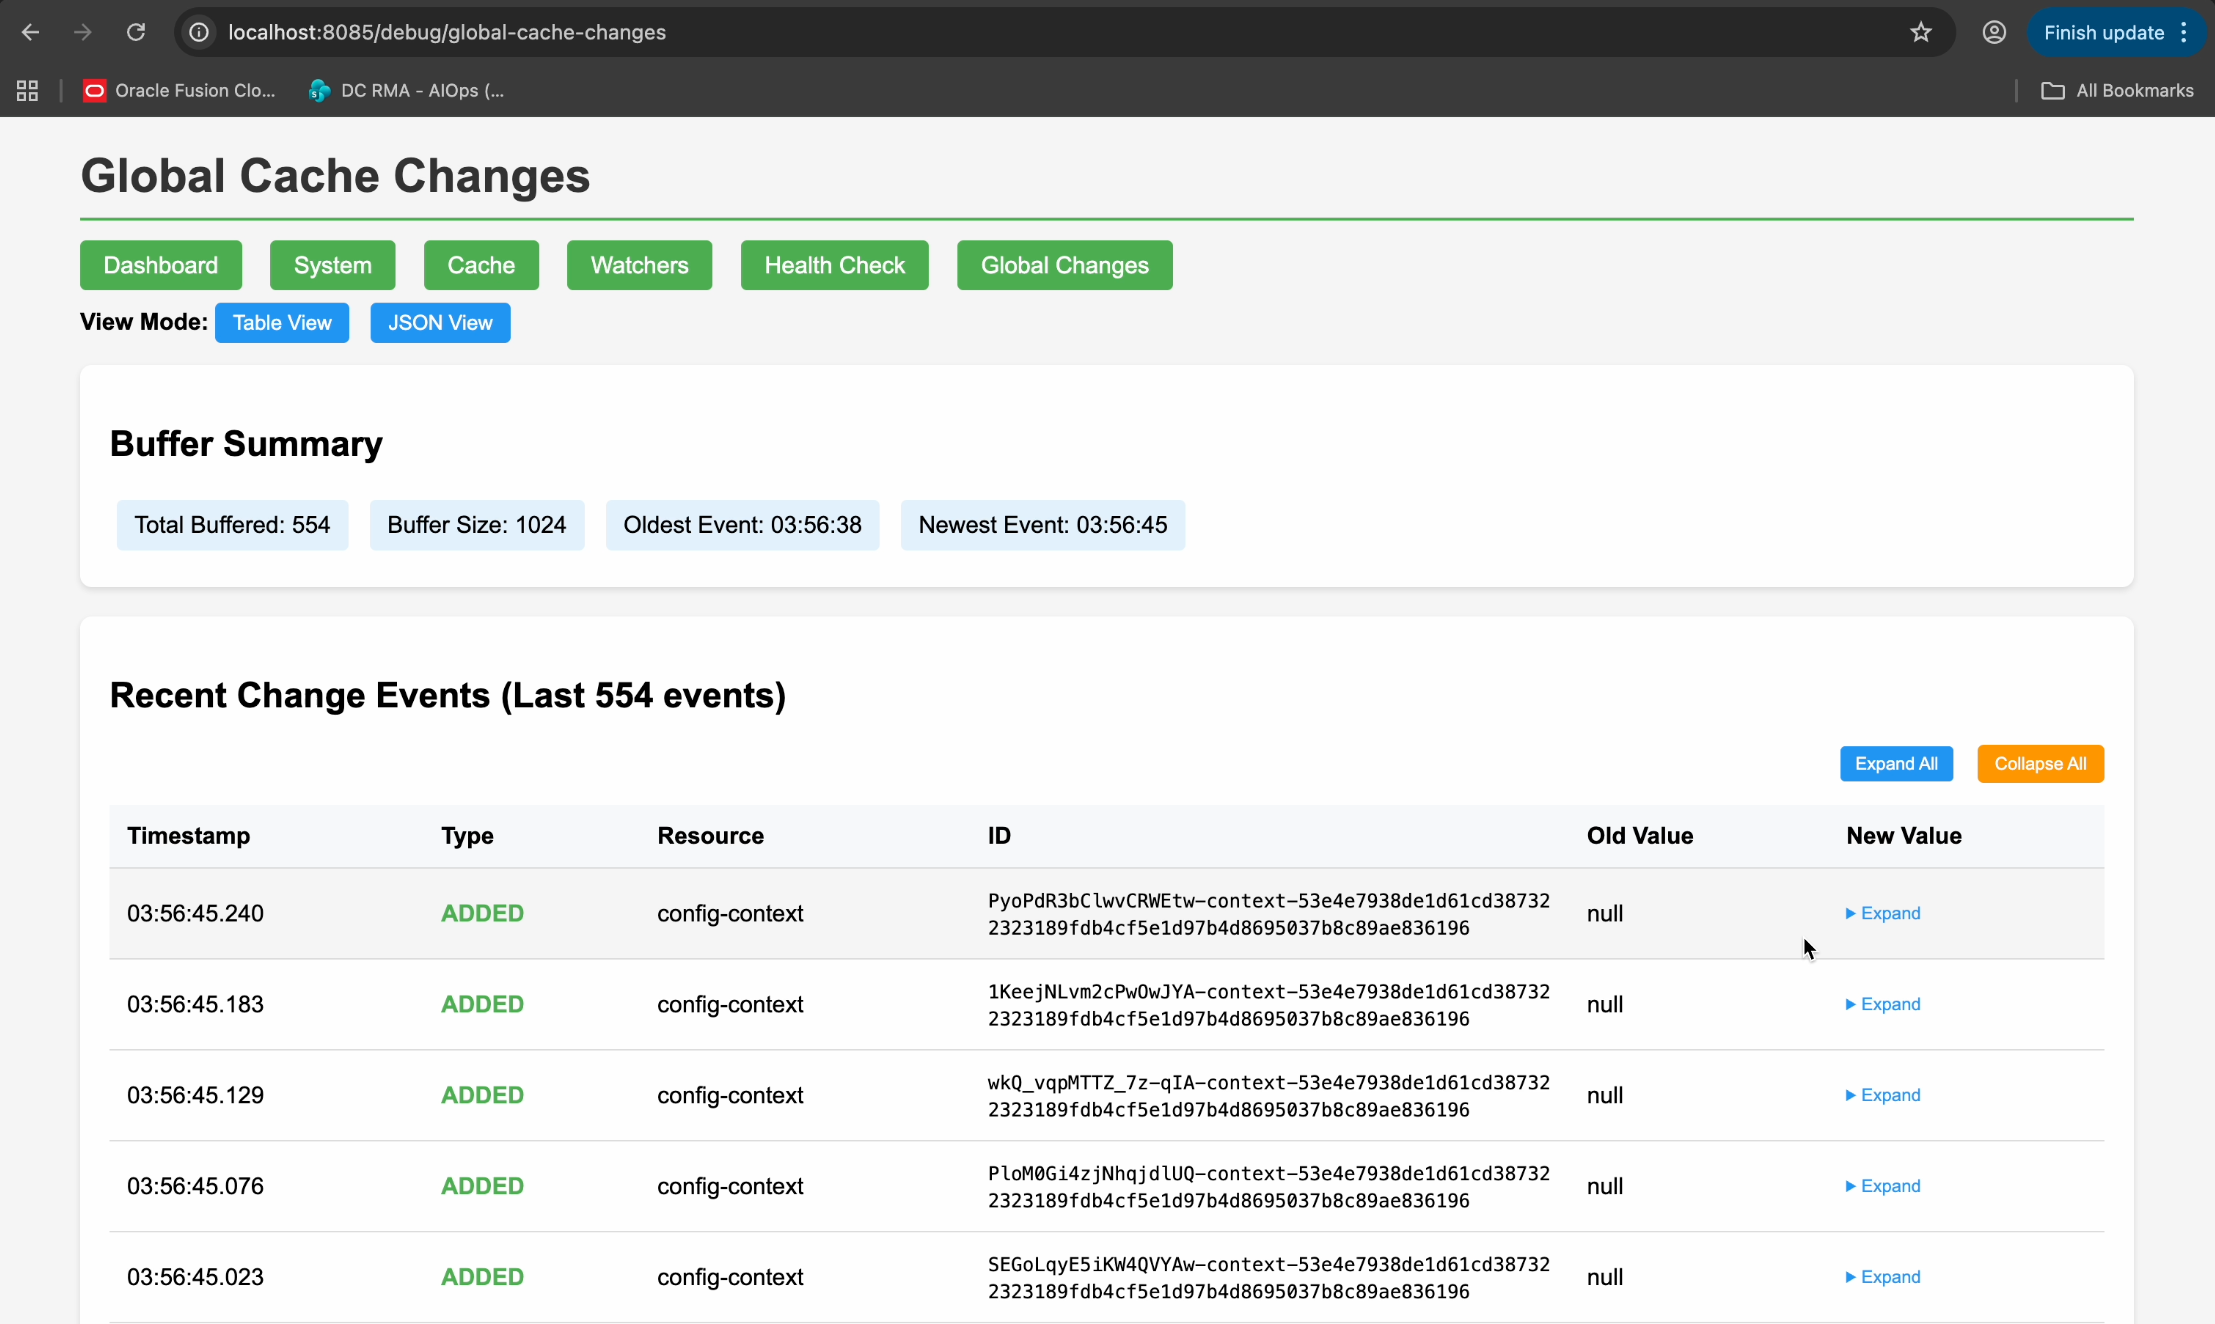Click the browser forward arrow
The width and height of the screenshot is (2215, 1324).
pos(83,33)
